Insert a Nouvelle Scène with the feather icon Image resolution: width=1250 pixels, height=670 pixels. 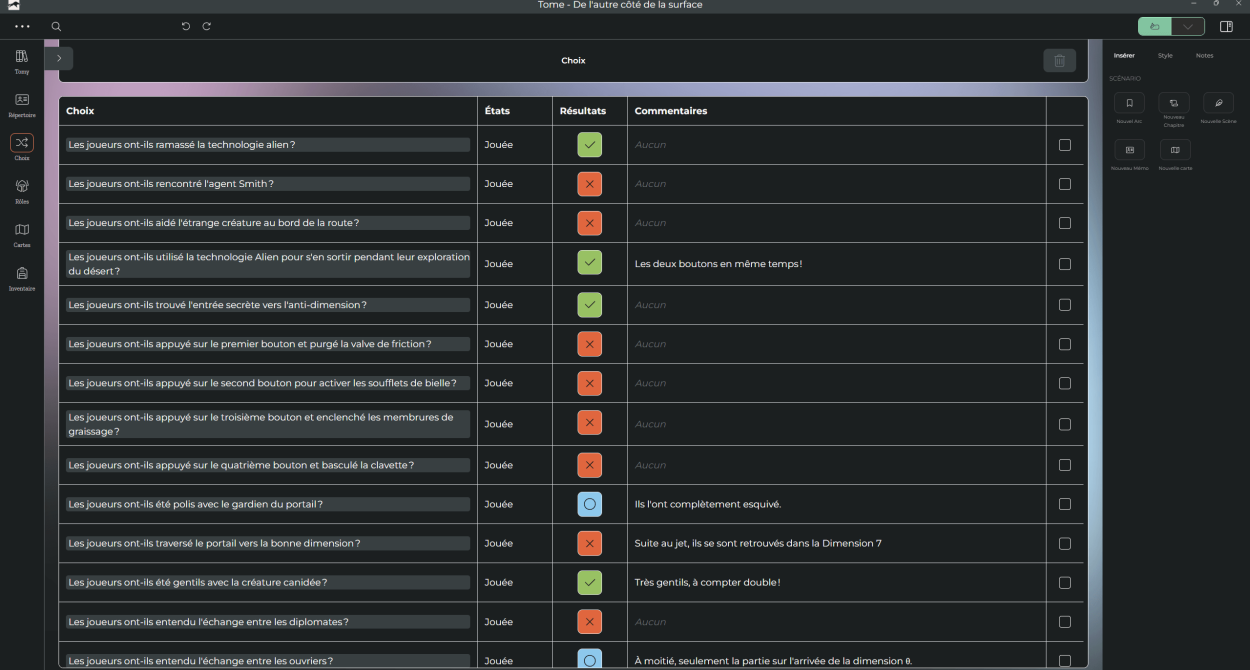1218,103
